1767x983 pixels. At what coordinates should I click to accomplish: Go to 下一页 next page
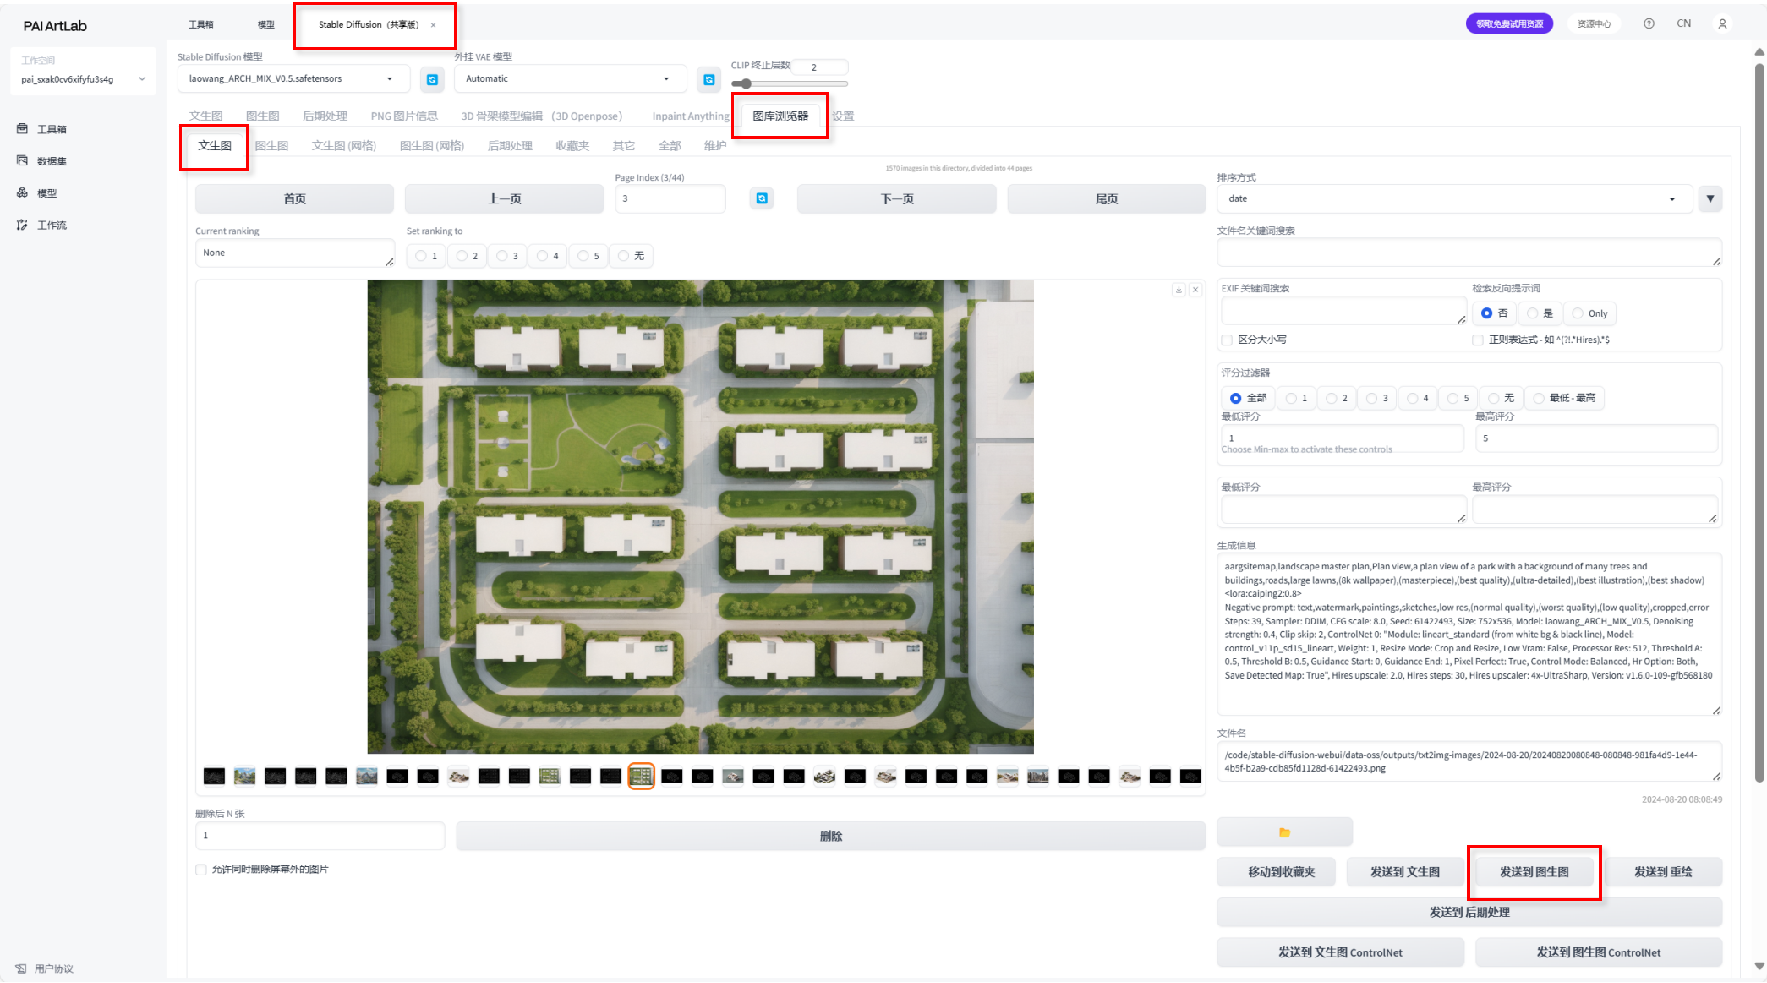pos(897,199)
